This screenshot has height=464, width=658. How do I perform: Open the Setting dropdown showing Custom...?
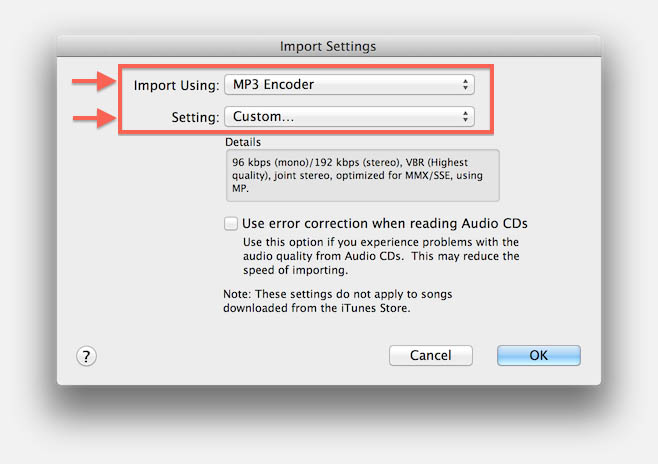click(349, 116)
